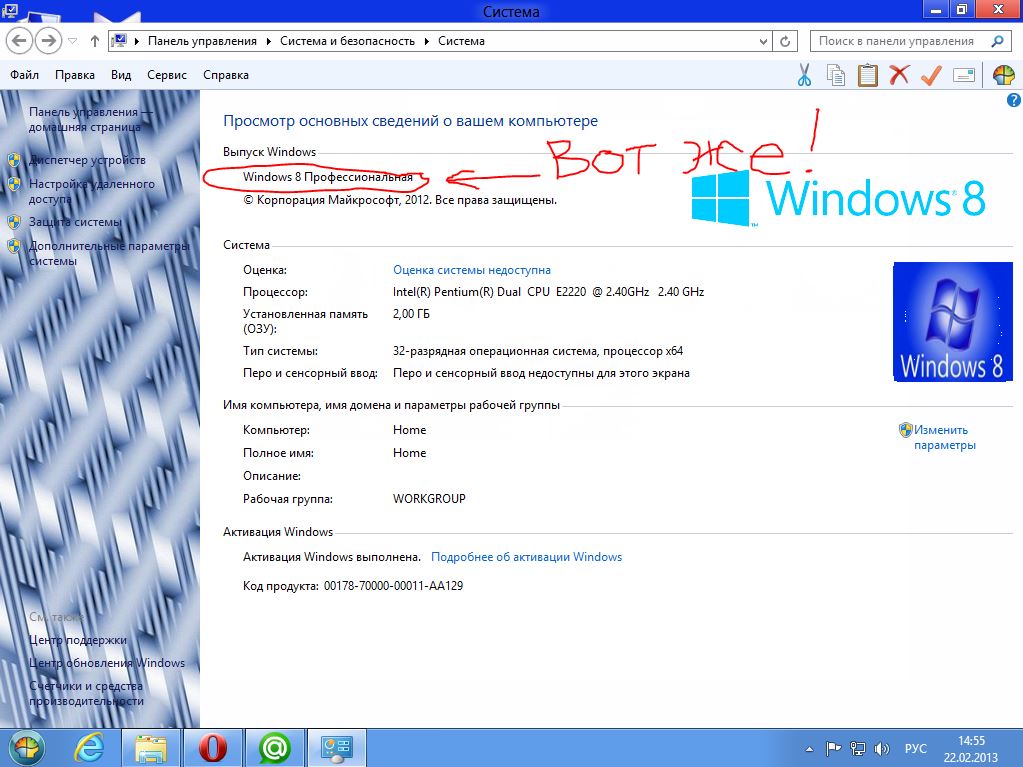The image size is (1023, 767).
Task: Go forward with the Forward arrow button
Action: (x=48, y=41)
